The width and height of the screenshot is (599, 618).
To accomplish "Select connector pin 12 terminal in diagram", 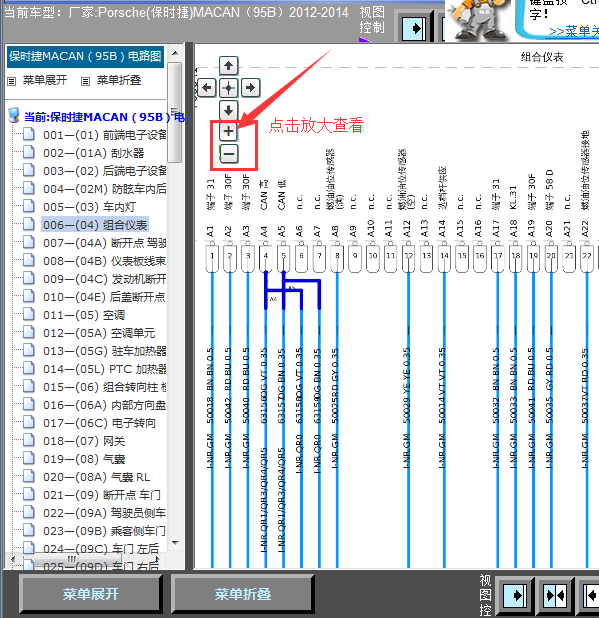I will coord(408,258).
